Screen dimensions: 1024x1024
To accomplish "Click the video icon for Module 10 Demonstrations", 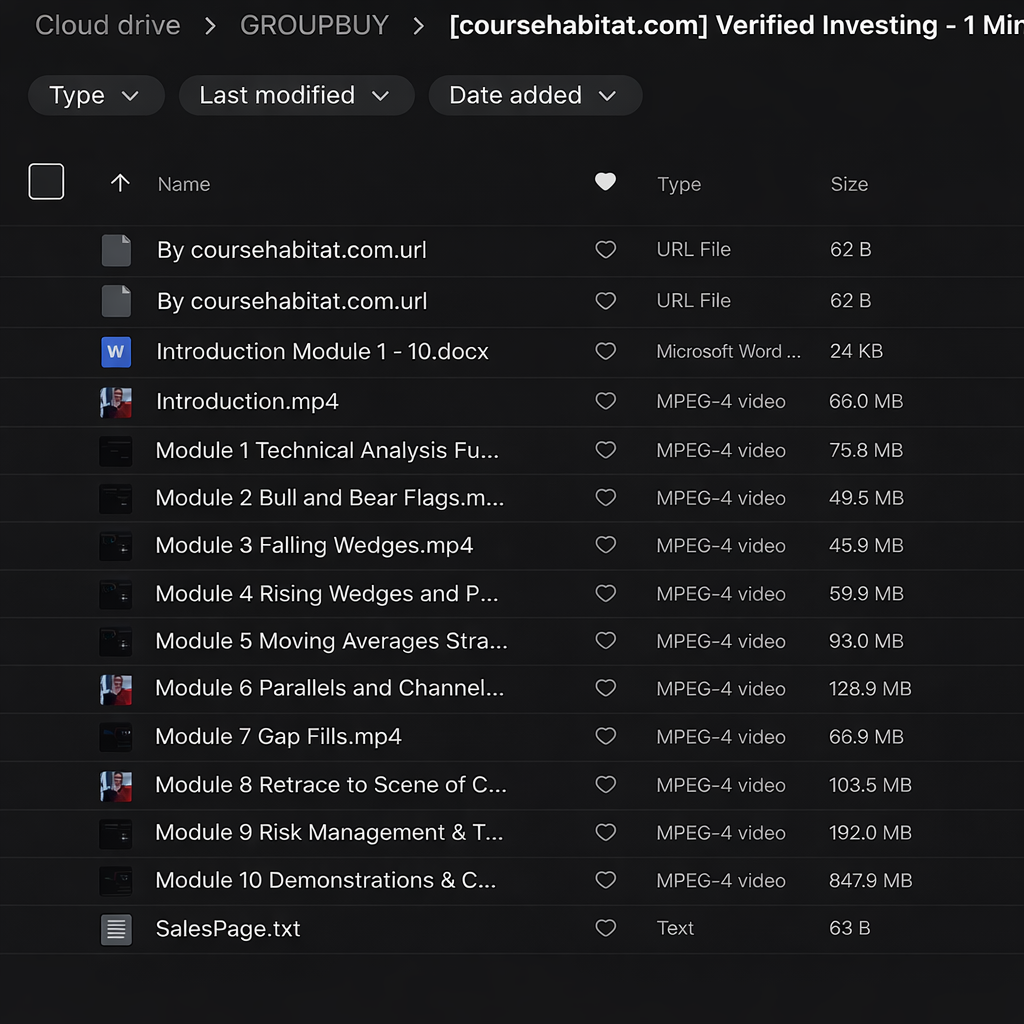I will pyautogui.click(x=116, y=881).
